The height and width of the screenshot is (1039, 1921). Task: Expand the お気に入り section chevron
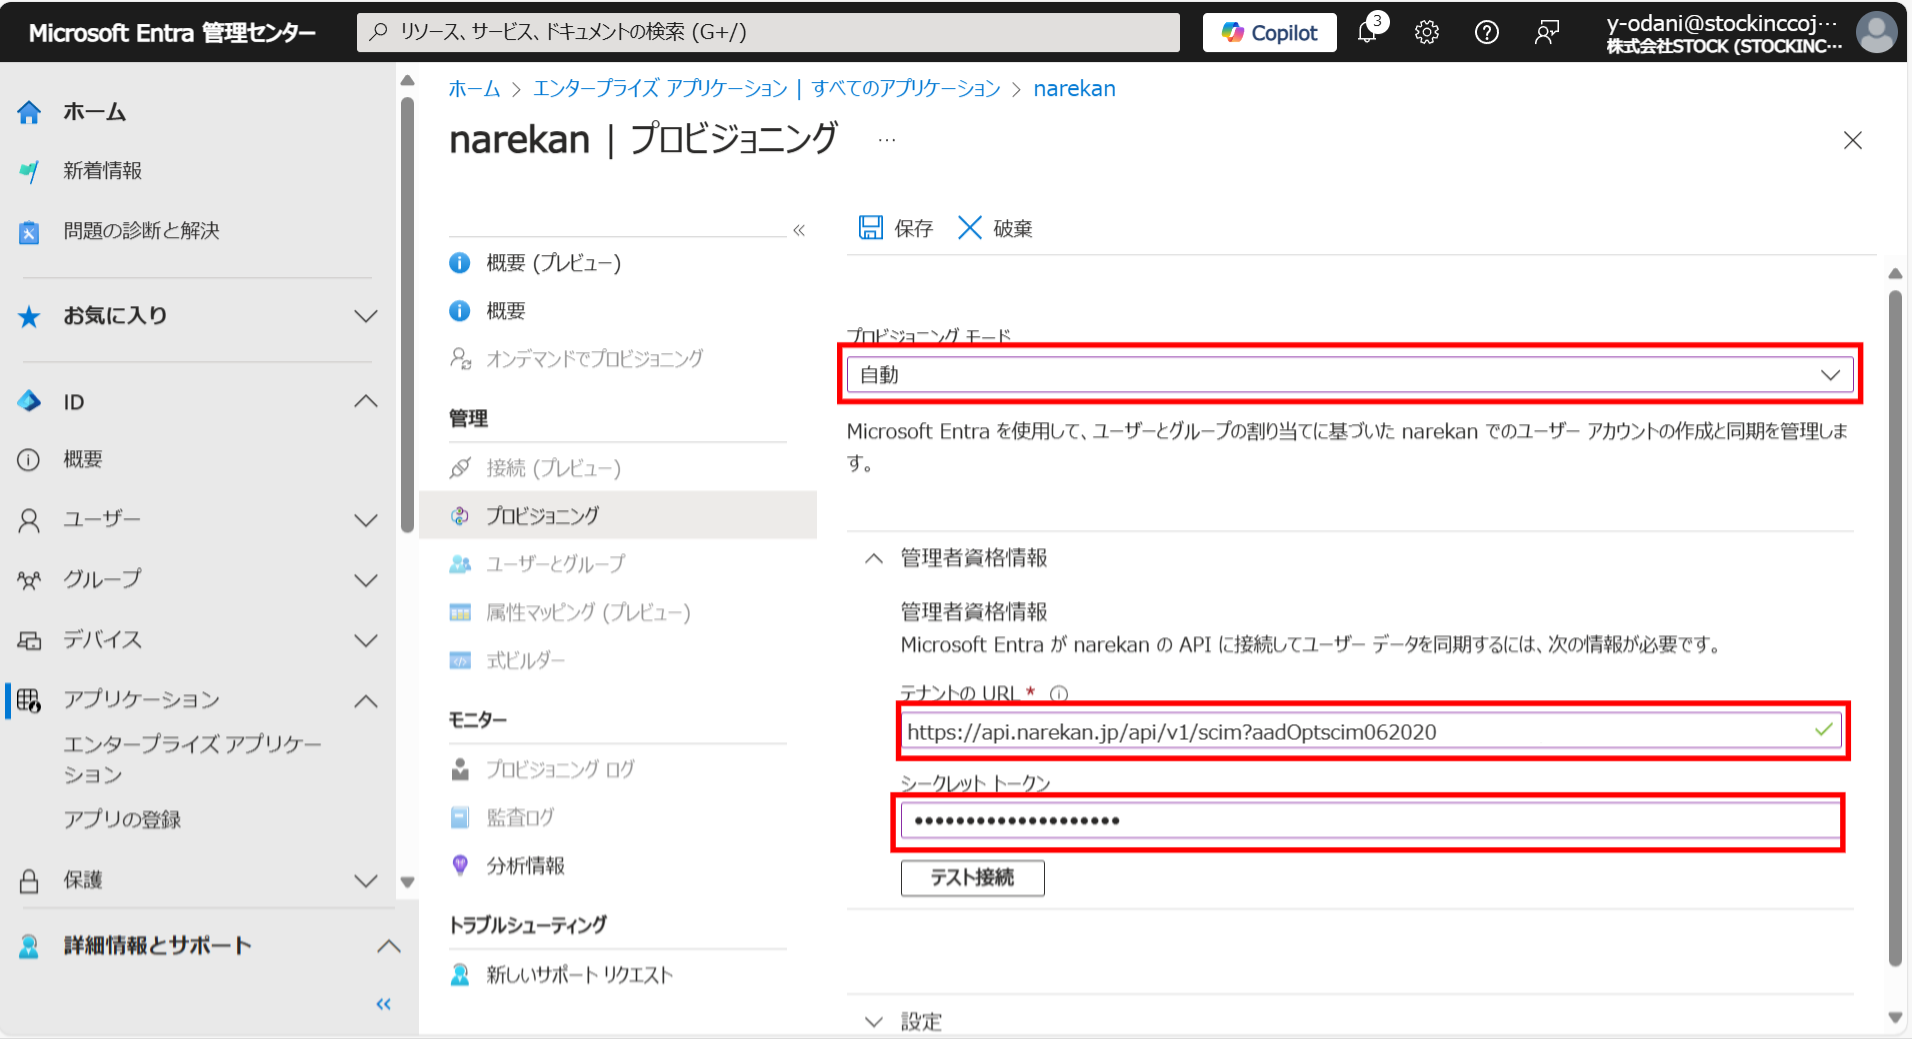pyautogui.click(x=366, y=316)
